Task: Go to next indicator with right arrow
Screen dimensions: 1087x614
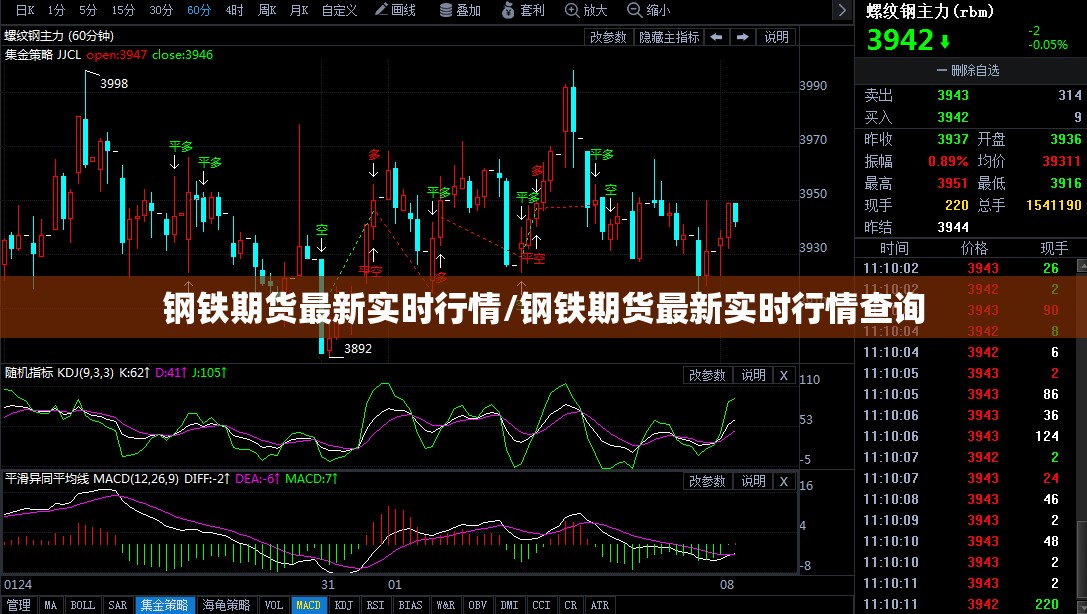Action: tap(742, 37)
